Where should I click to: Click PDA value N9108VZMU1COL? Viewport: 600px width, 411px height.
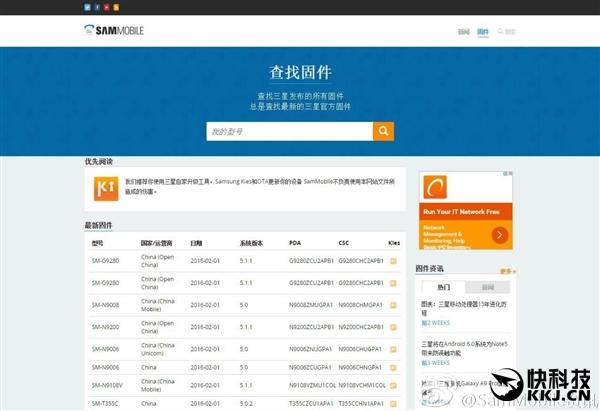312,385
